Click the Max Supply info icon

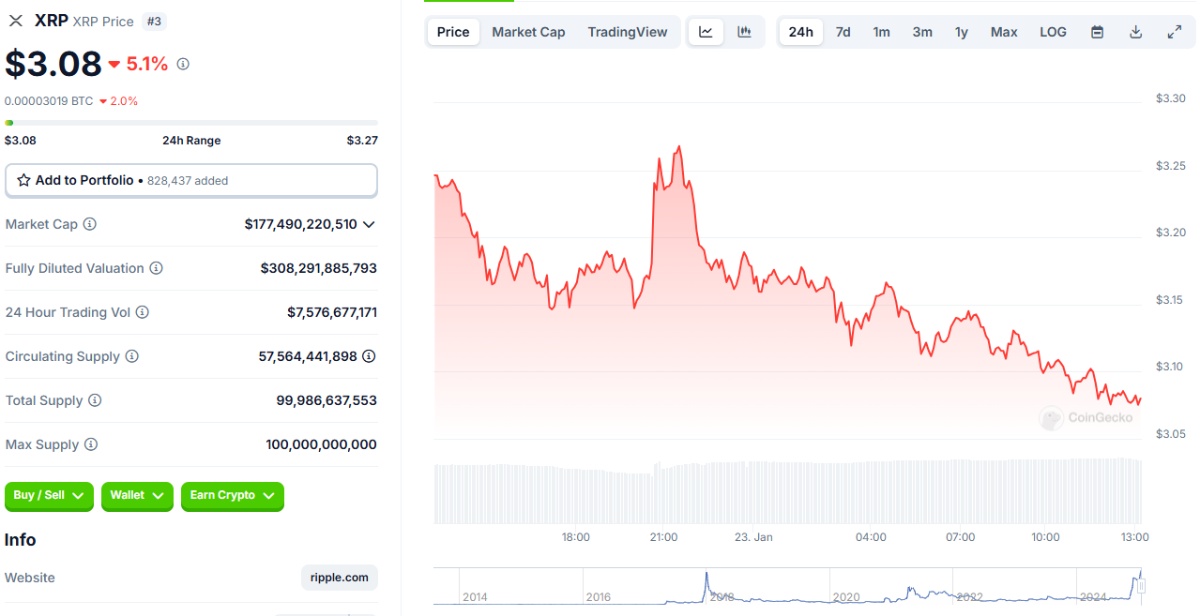(91, 444)
